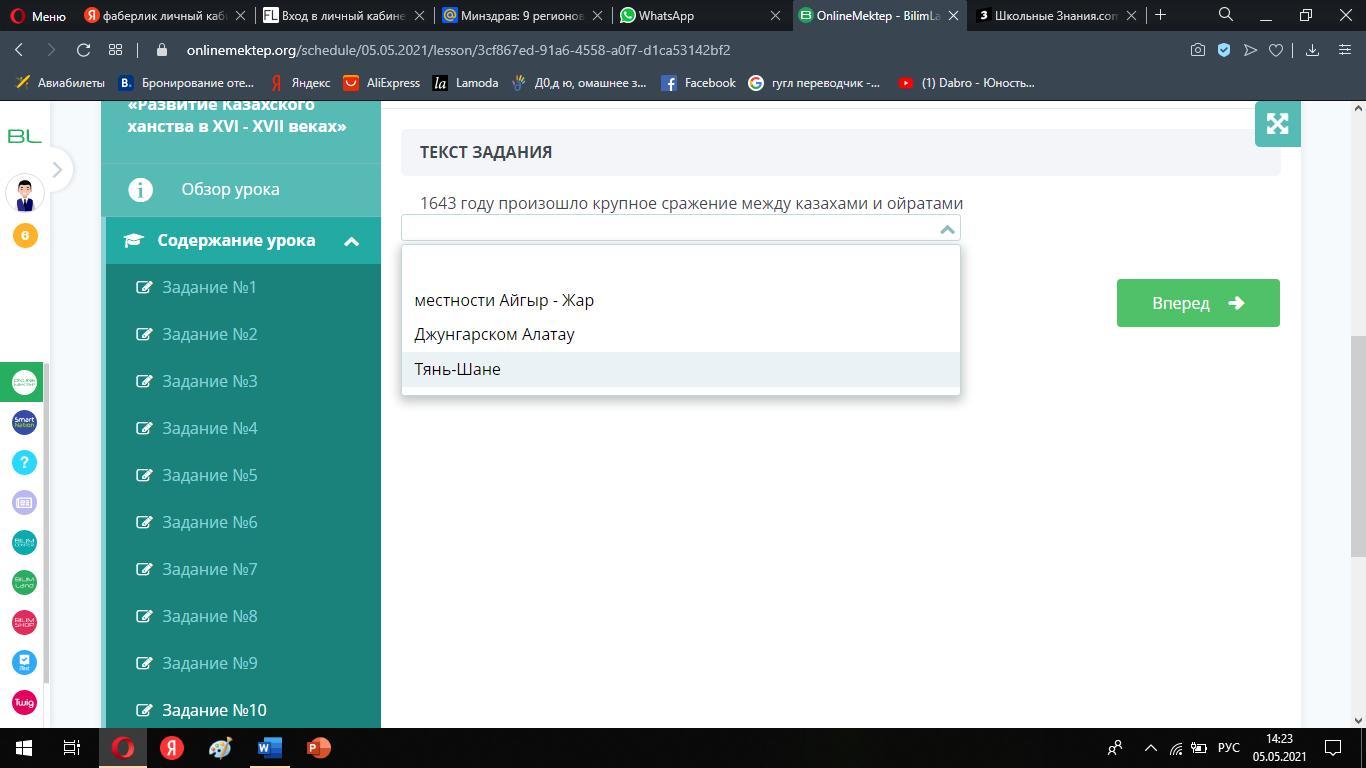This screenshot has width=1366, height=768.
Task: Click the user avatar icon
Action: (x=25, y=194)
